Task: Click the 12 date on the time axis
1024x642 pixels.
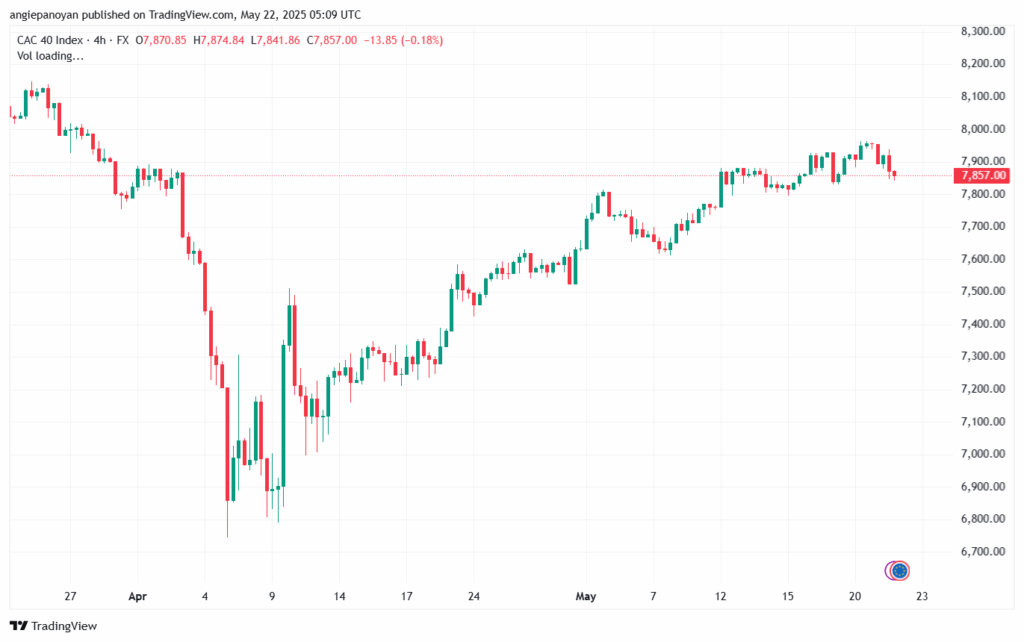Action: coord(720,596)
